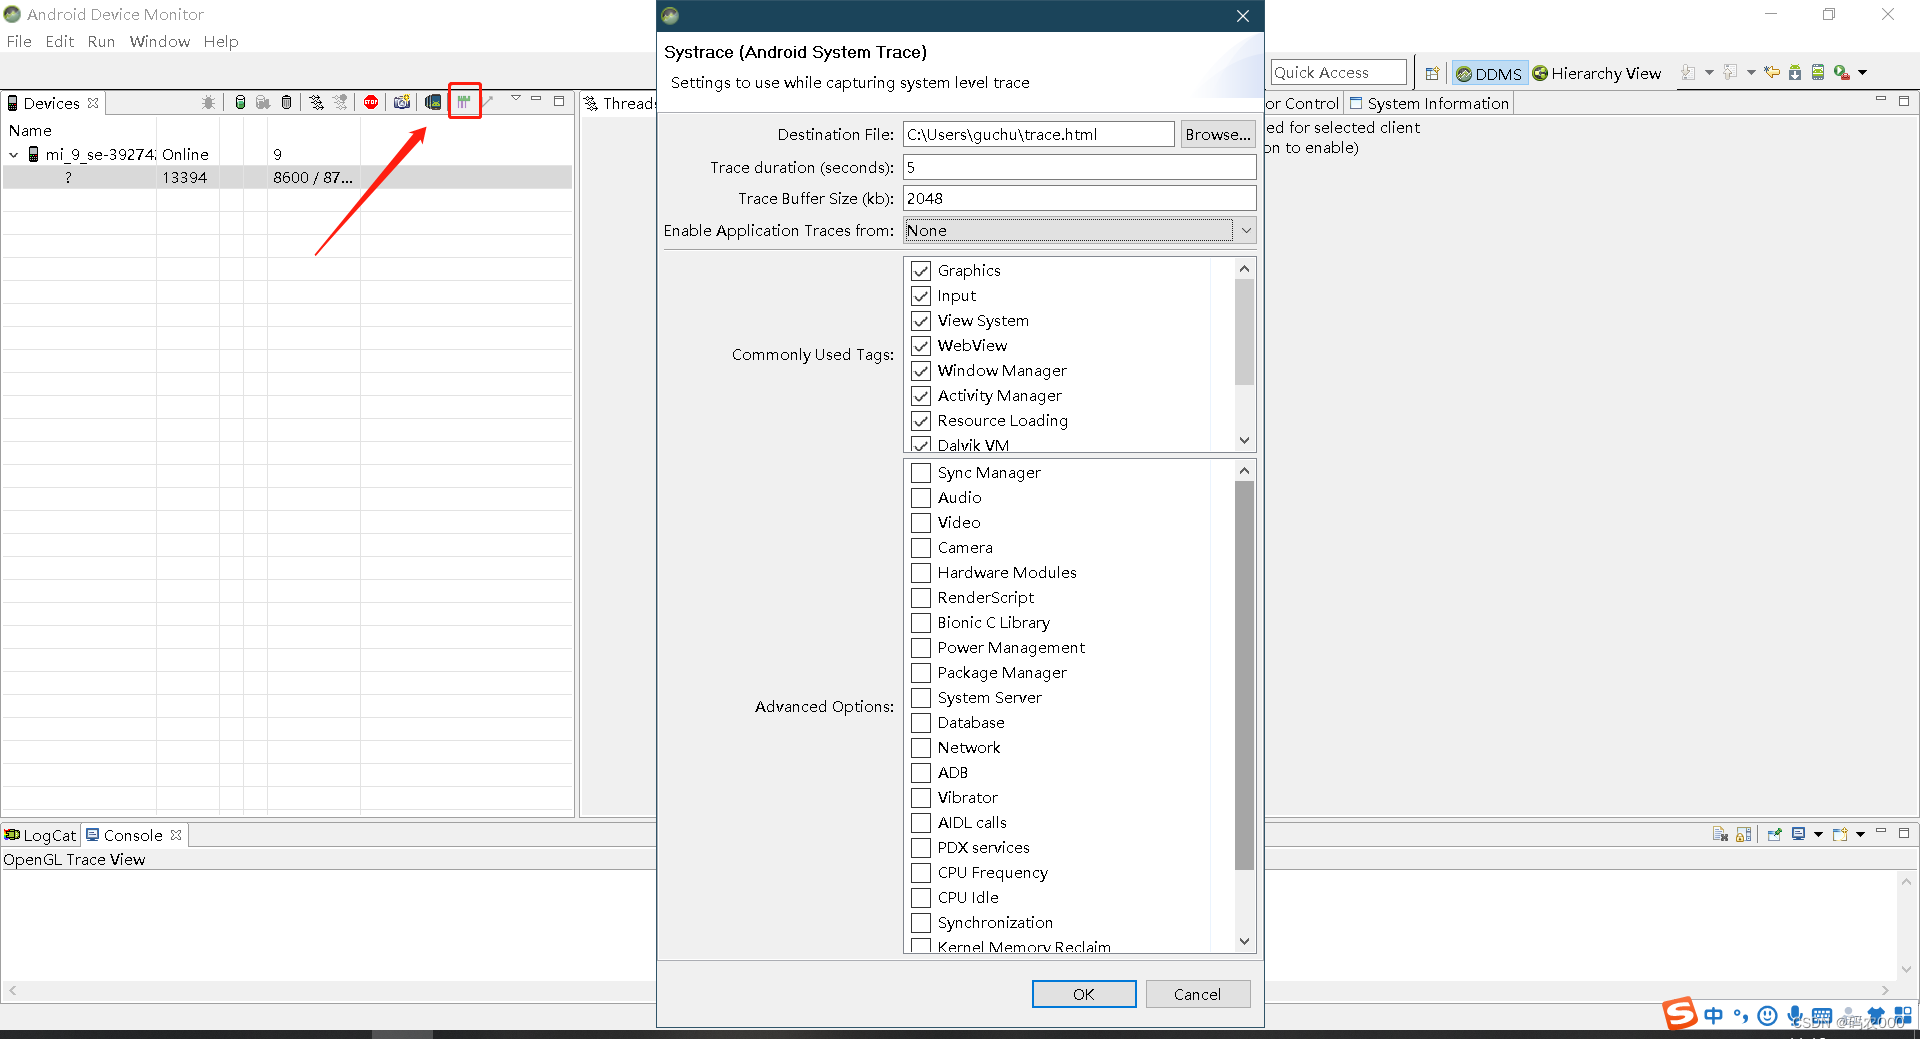Collapse the mi_9_se device tree node
Image resolution: width=1920 pixels, height=1039 pixels.
coord(14,155)
